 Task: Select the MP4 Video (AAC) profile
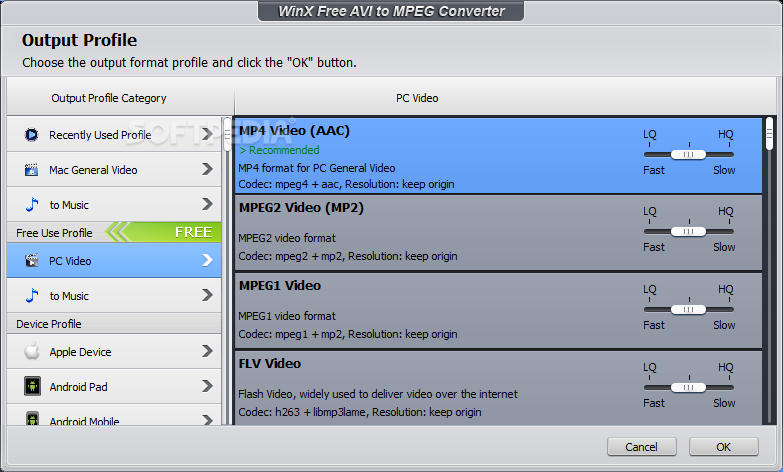click(x=498, y=155)
